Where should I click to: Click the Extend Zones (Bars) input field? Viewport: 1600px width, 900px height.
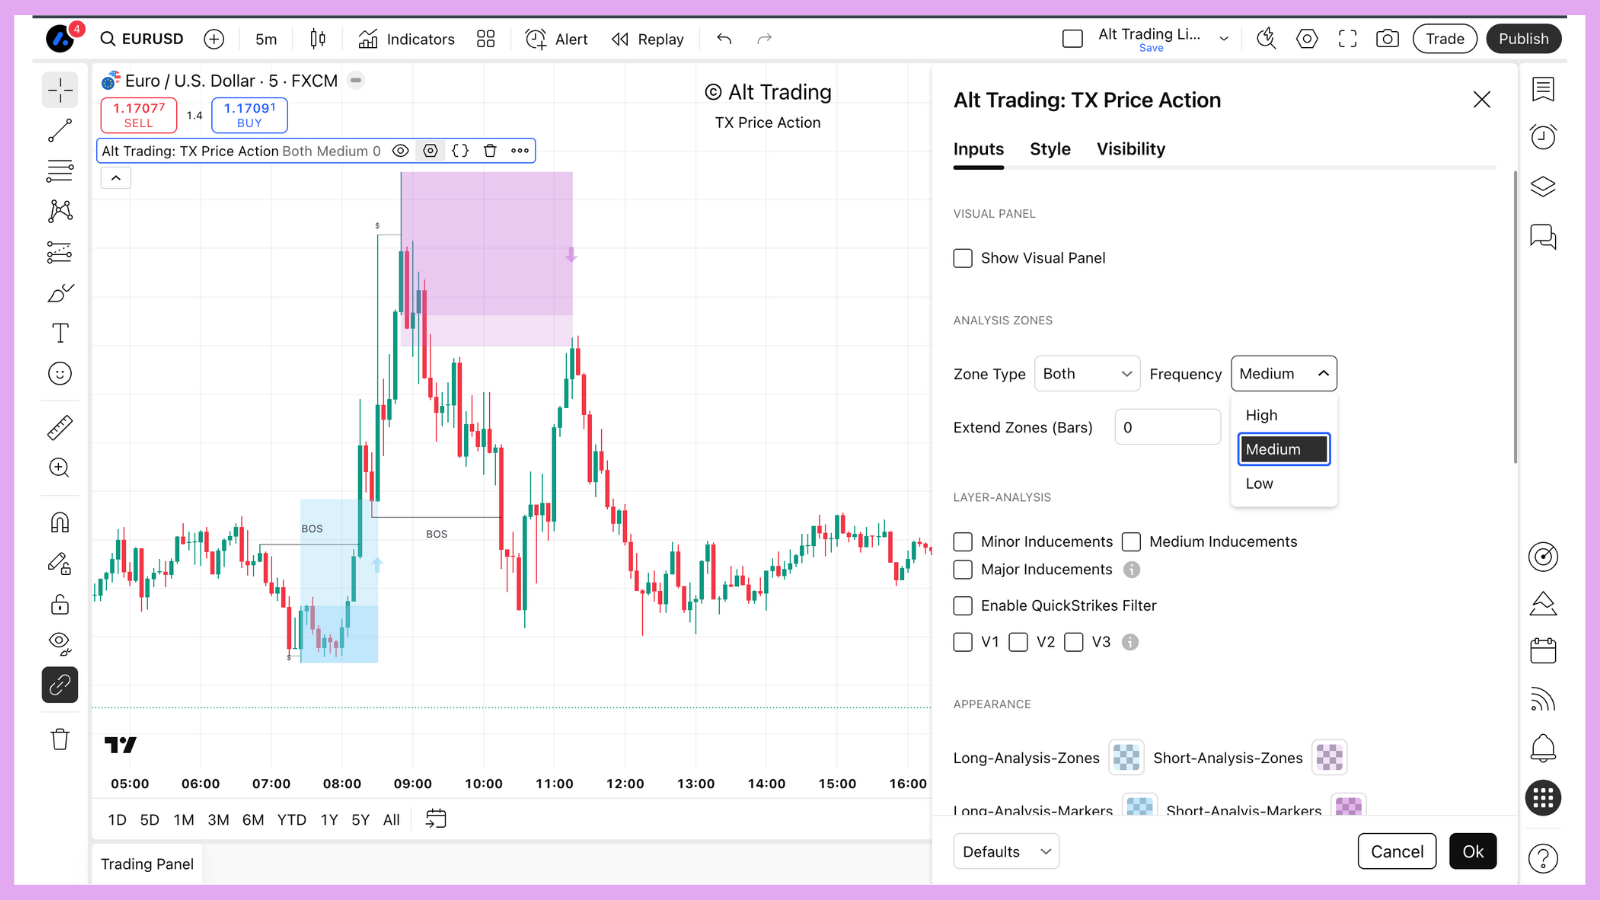(x=1167, y=427)
